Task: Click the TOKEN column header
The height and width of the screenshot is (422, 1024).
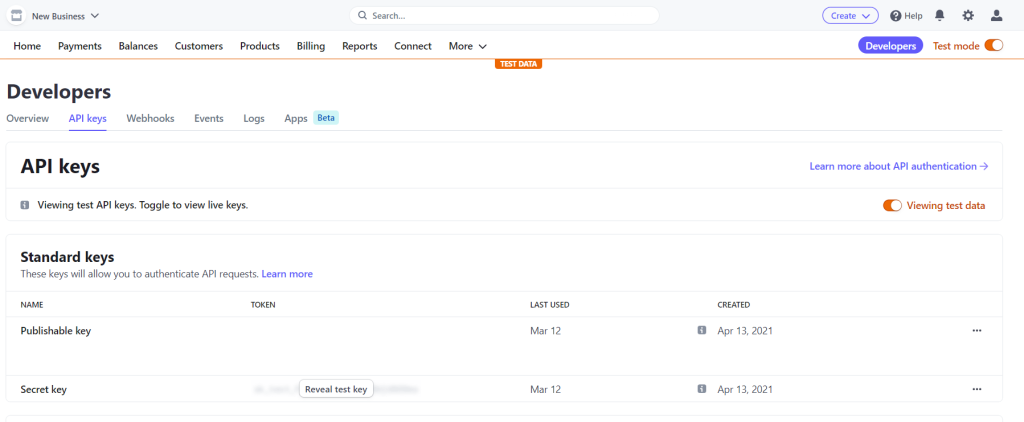Action: pyautogui.click(x=263, y=304)
